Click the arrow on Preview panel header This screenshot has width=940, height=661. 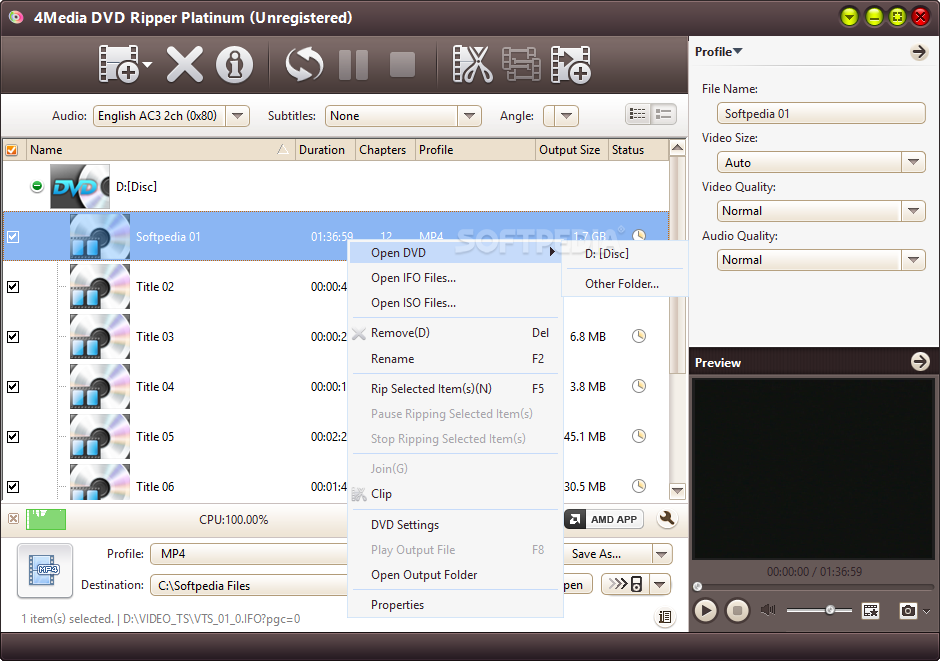(x=920, y=362)
